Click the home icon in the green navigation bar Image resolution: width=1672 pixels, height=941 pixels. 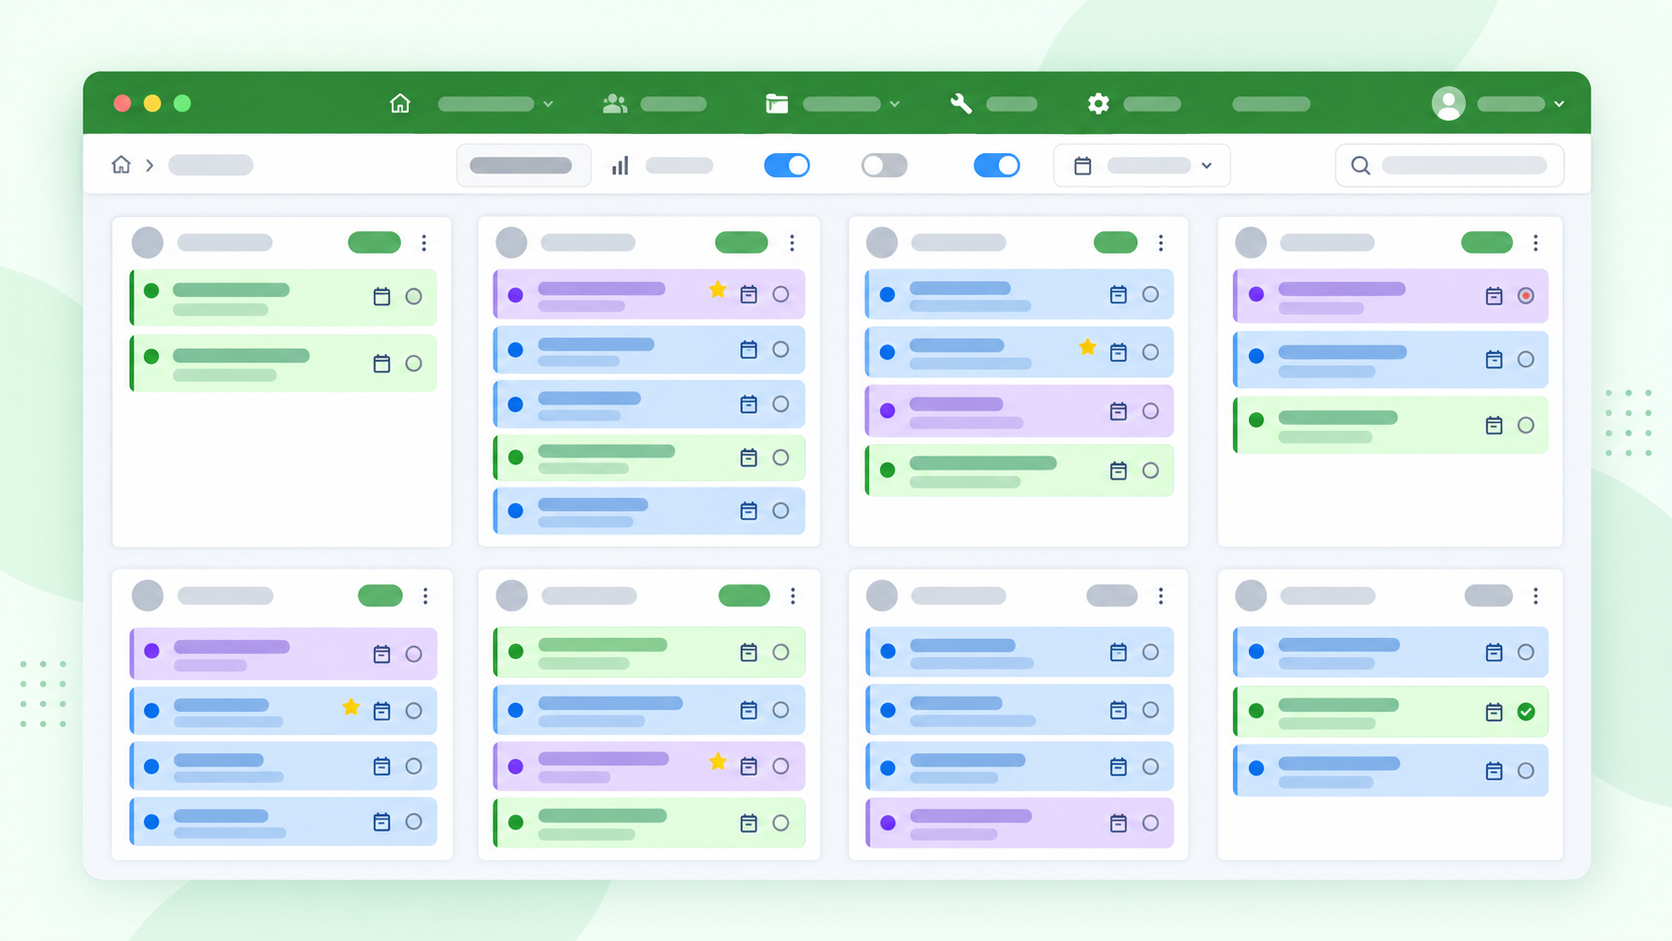(x=400, y=103)
